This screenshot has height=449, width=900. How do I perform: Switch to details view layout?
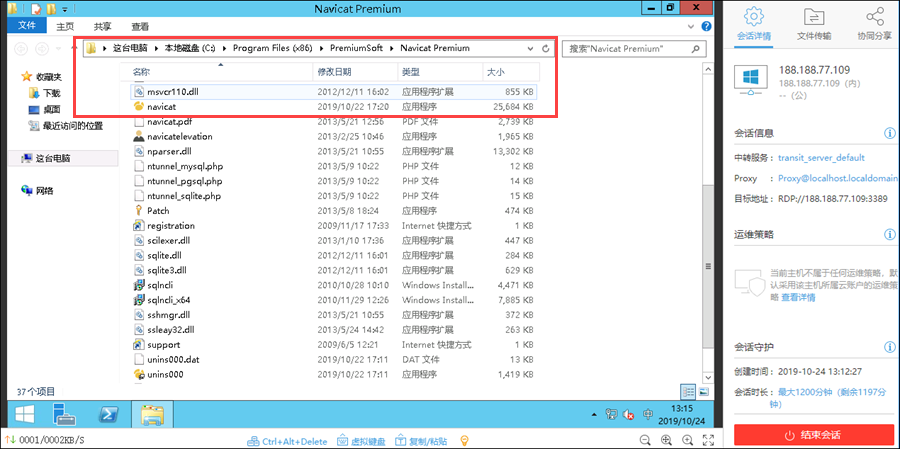click(x=688, y=391)
